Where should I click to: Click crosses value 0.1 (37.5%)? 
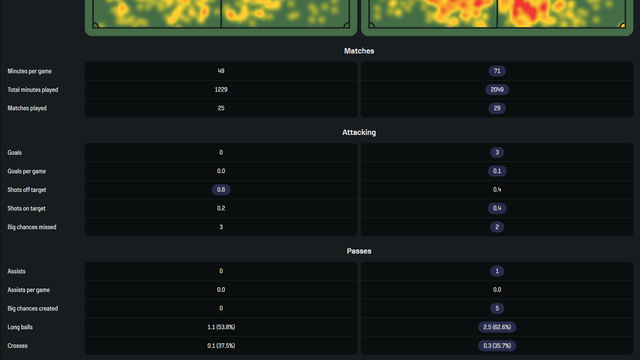[x=221, y=346]
